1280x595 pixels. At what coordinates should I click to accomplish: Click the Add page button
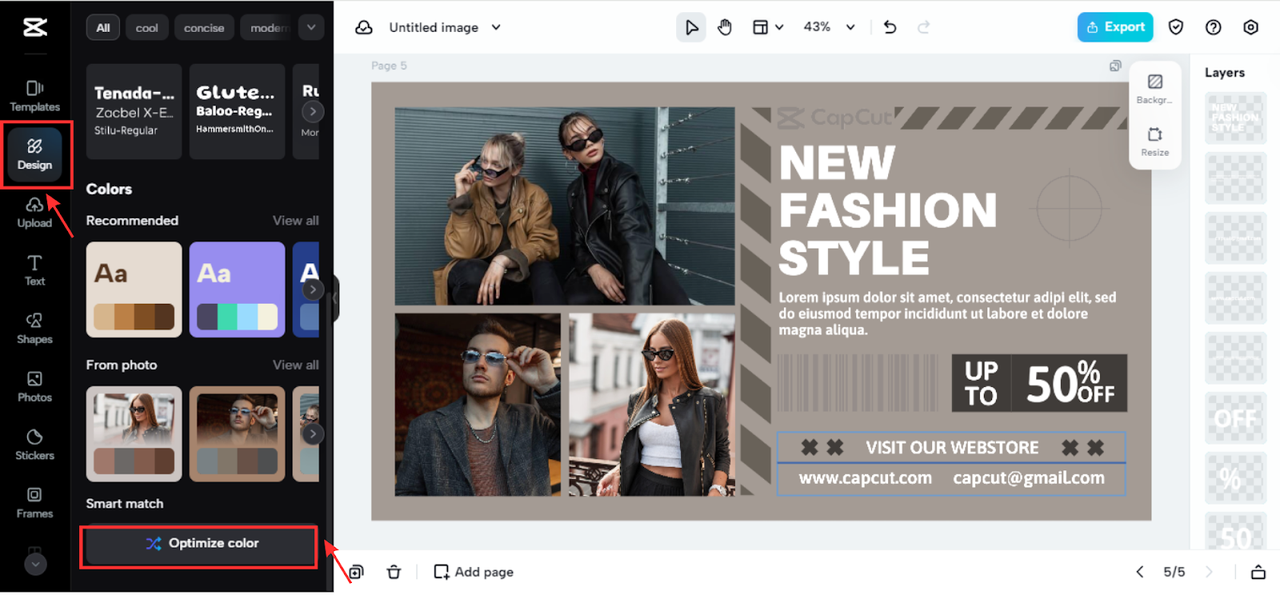click(x=474, y=572)
